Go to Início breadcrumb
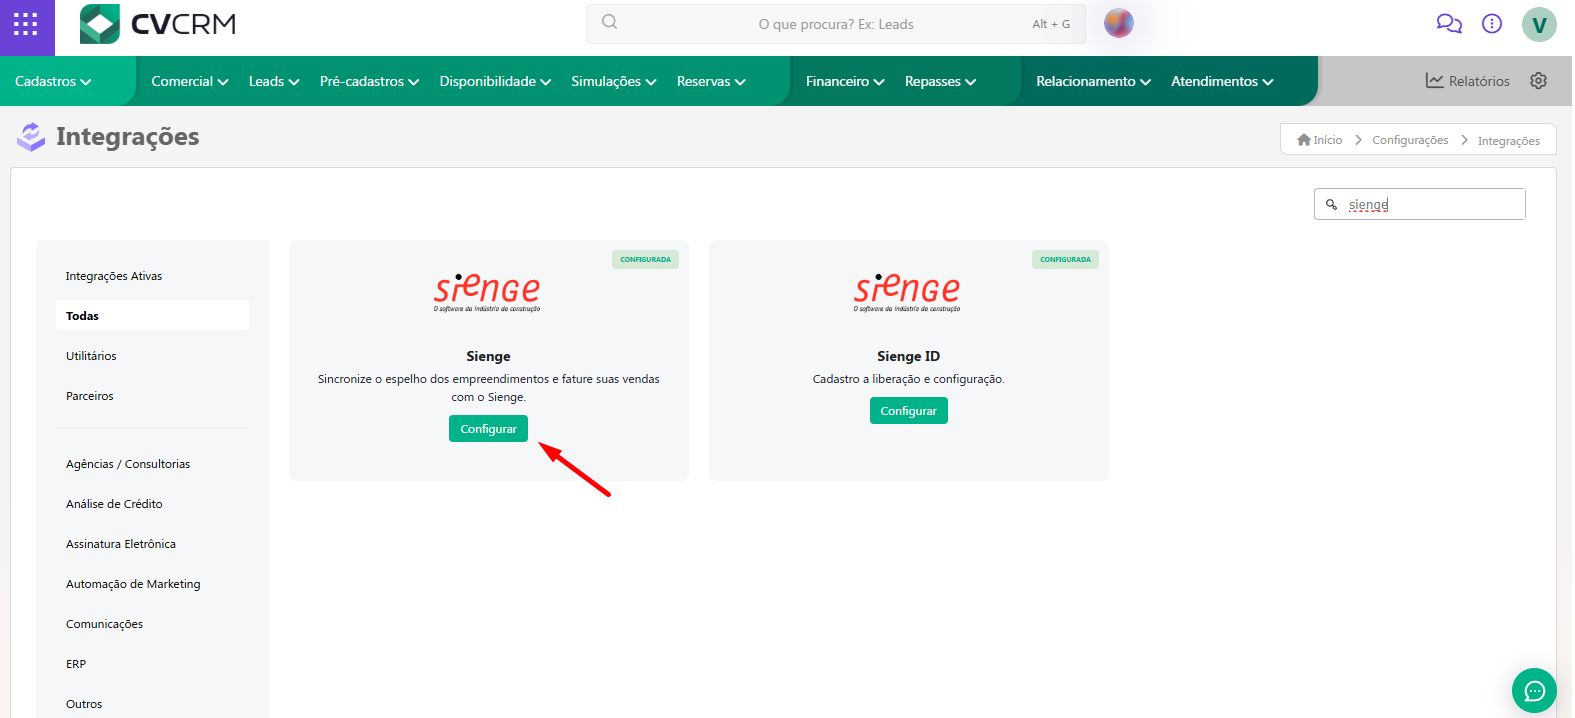This screenshot has width=1575, height=718. pyautogui.click(x=1320, y=140)
